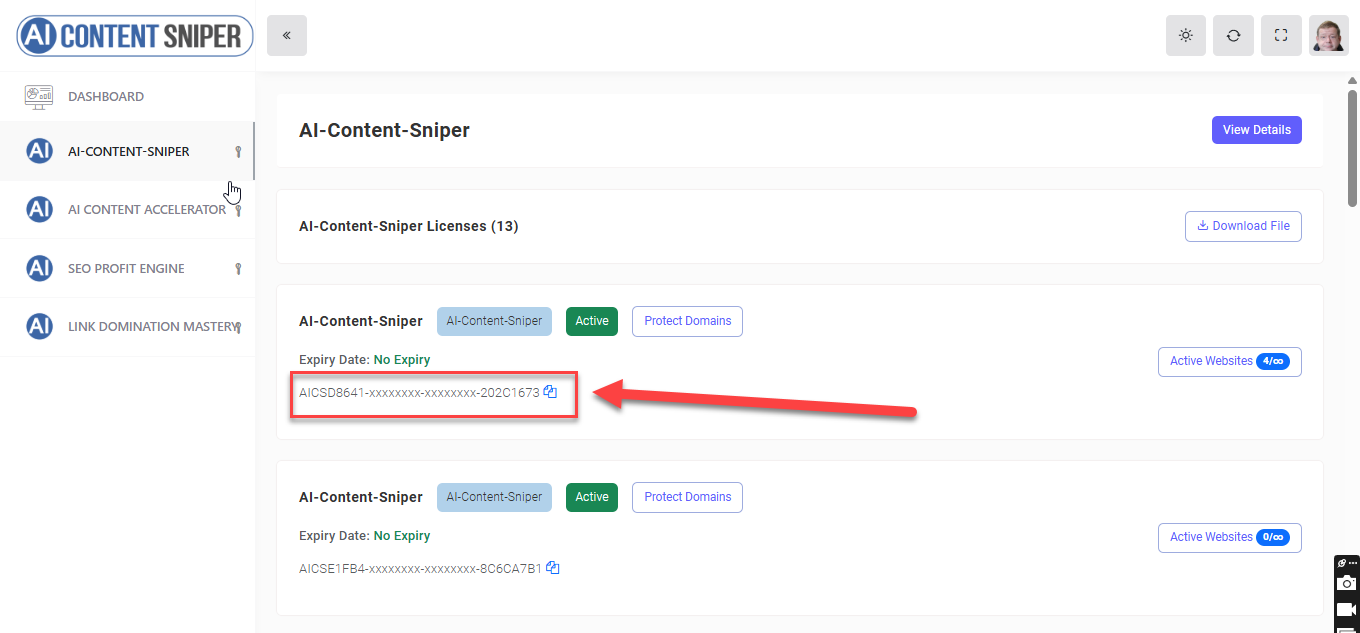1360x633 pixels.
Task: Click the View Details button
Action: 1256,130
